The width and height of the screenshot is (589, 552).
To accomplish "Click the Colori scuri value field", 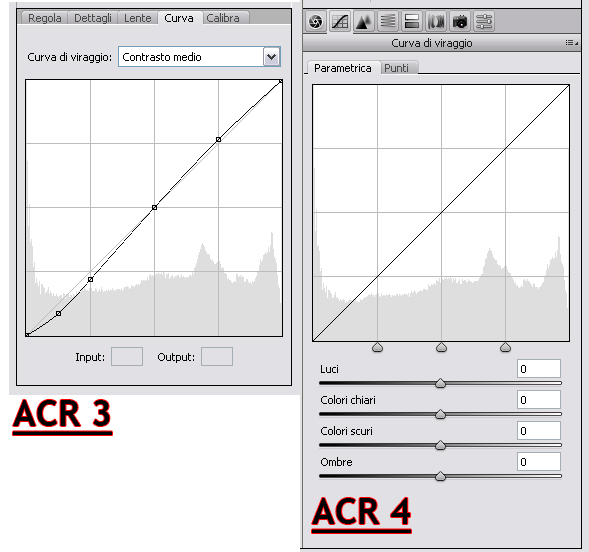I will click(539, 431).
